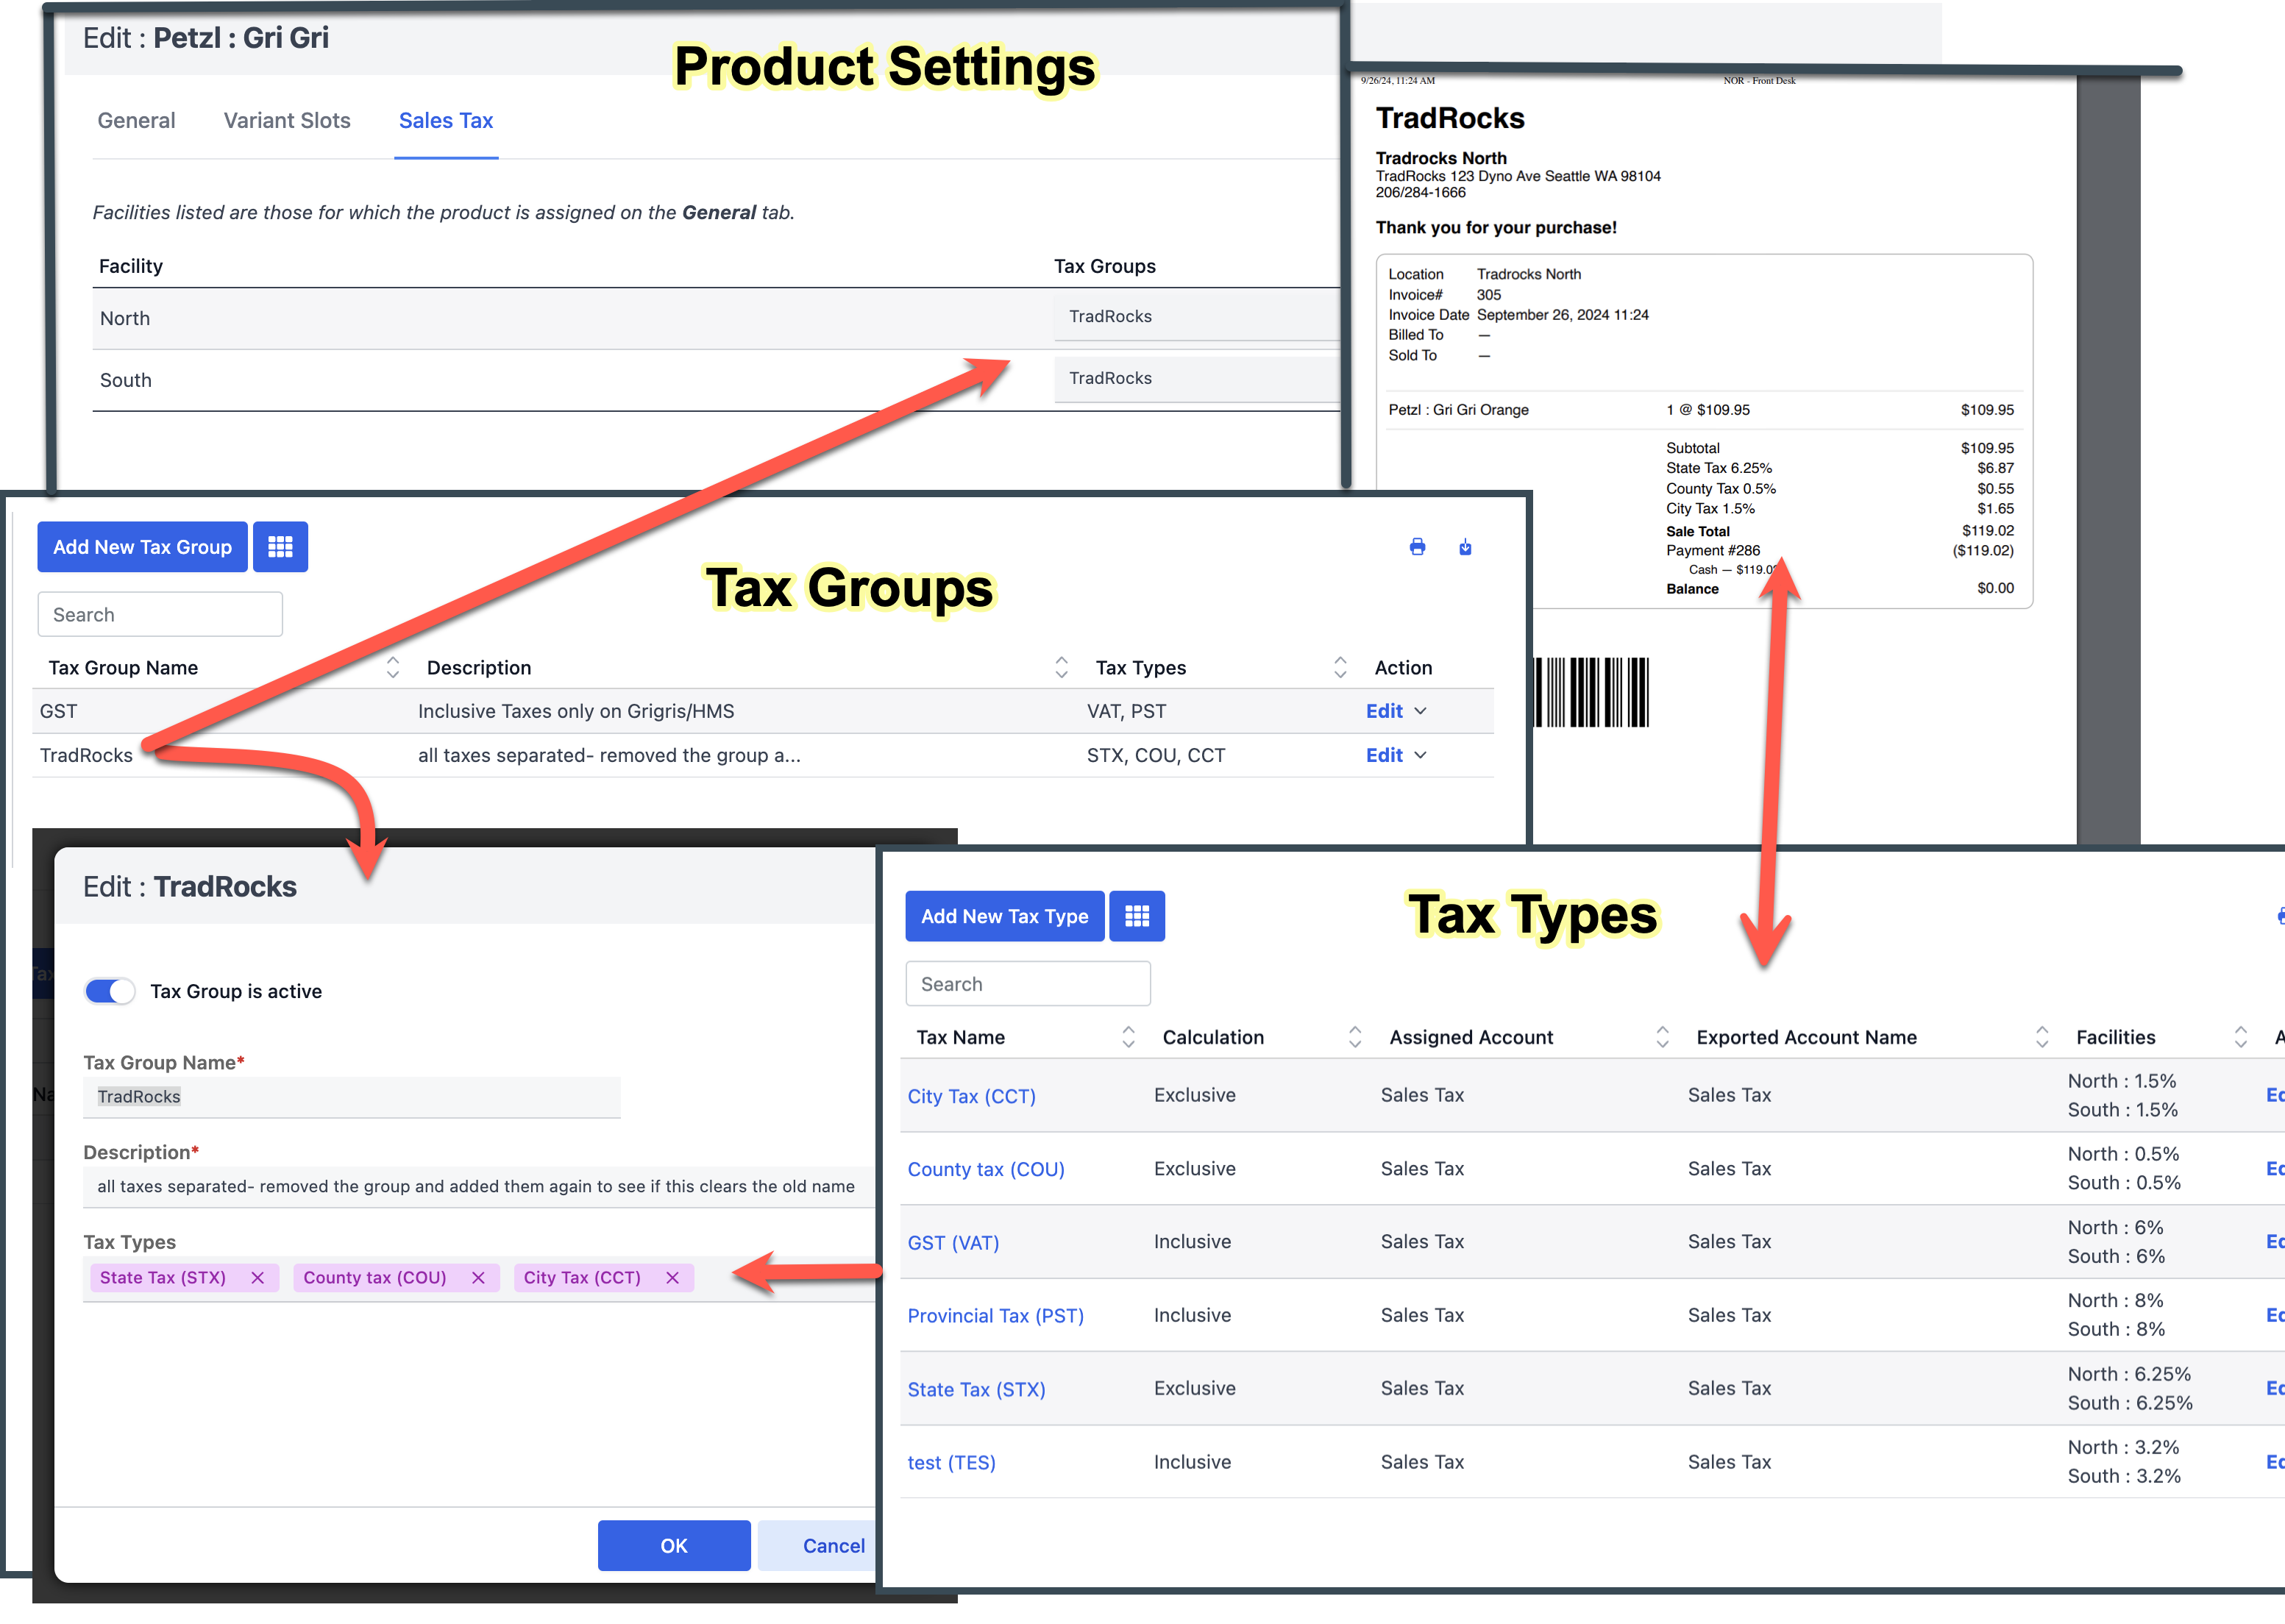This screenshot has width=2285, height=1624.
Task: Click South facility row in Product Settings
Action: pyautogui.click(x=716, y=380)
